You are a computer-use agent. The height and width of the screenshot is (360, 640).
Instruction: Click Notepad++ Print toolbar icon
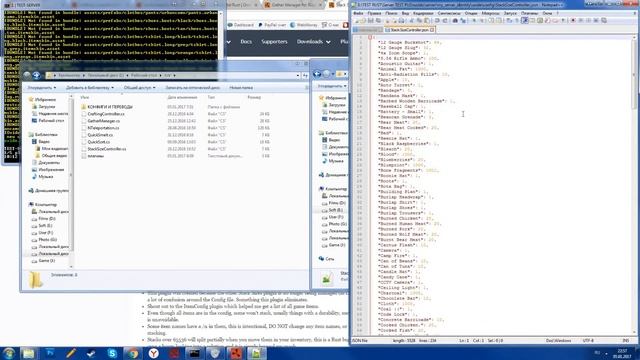(x=402, y=20)
